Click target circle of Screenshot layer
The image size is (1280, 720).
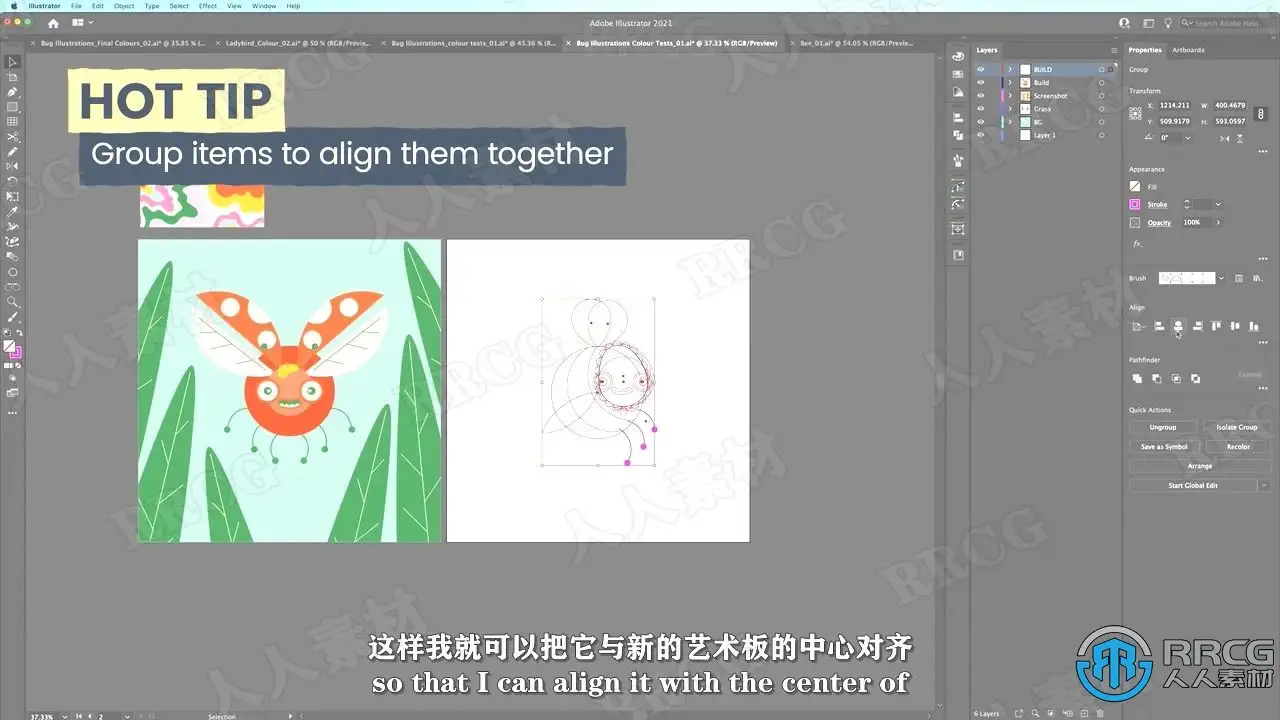(x=1102, y=96)
